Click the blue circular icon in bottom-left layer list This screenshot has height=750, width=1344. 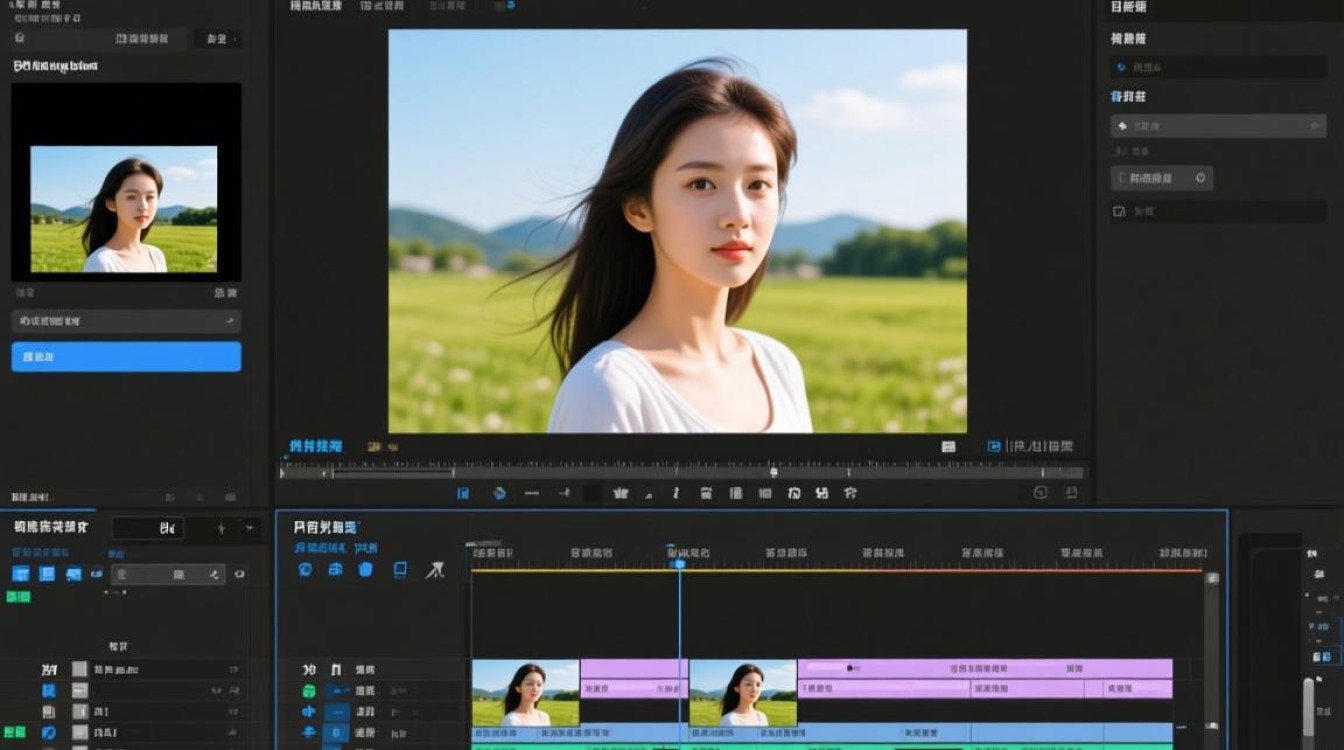tap(49, 733)
